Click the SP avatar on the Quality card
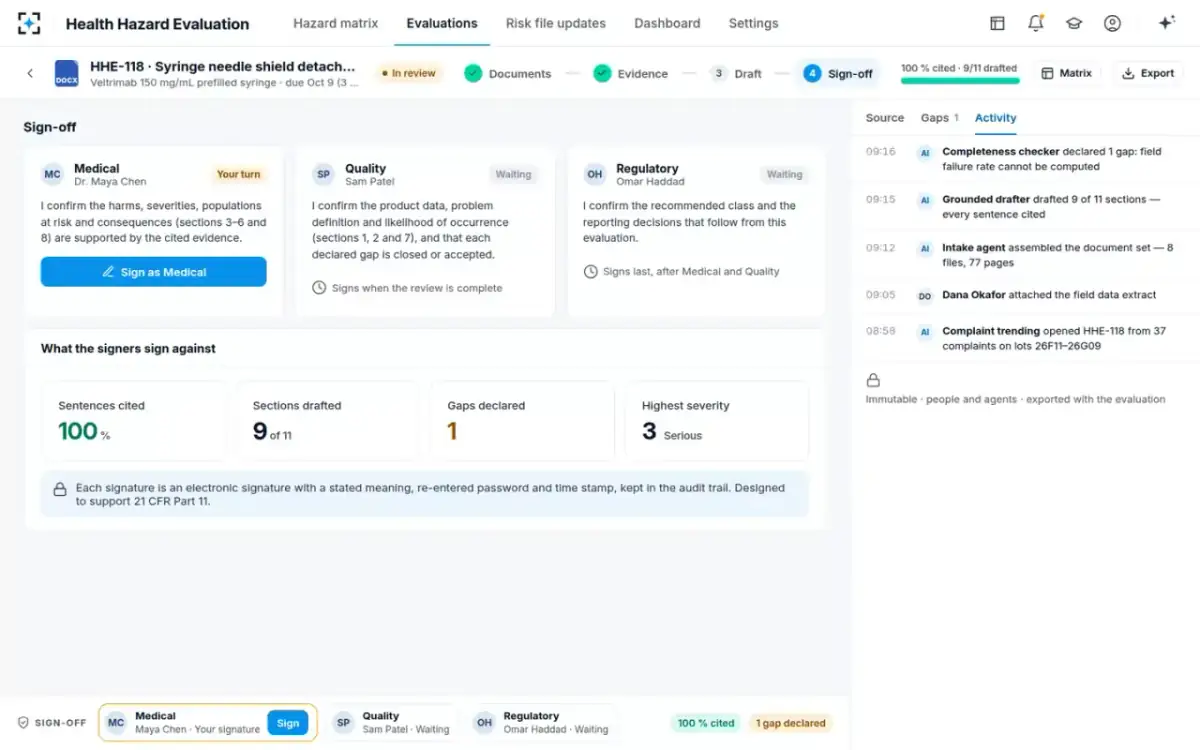This screenshot has width=1200, height=750. point(323,174)
